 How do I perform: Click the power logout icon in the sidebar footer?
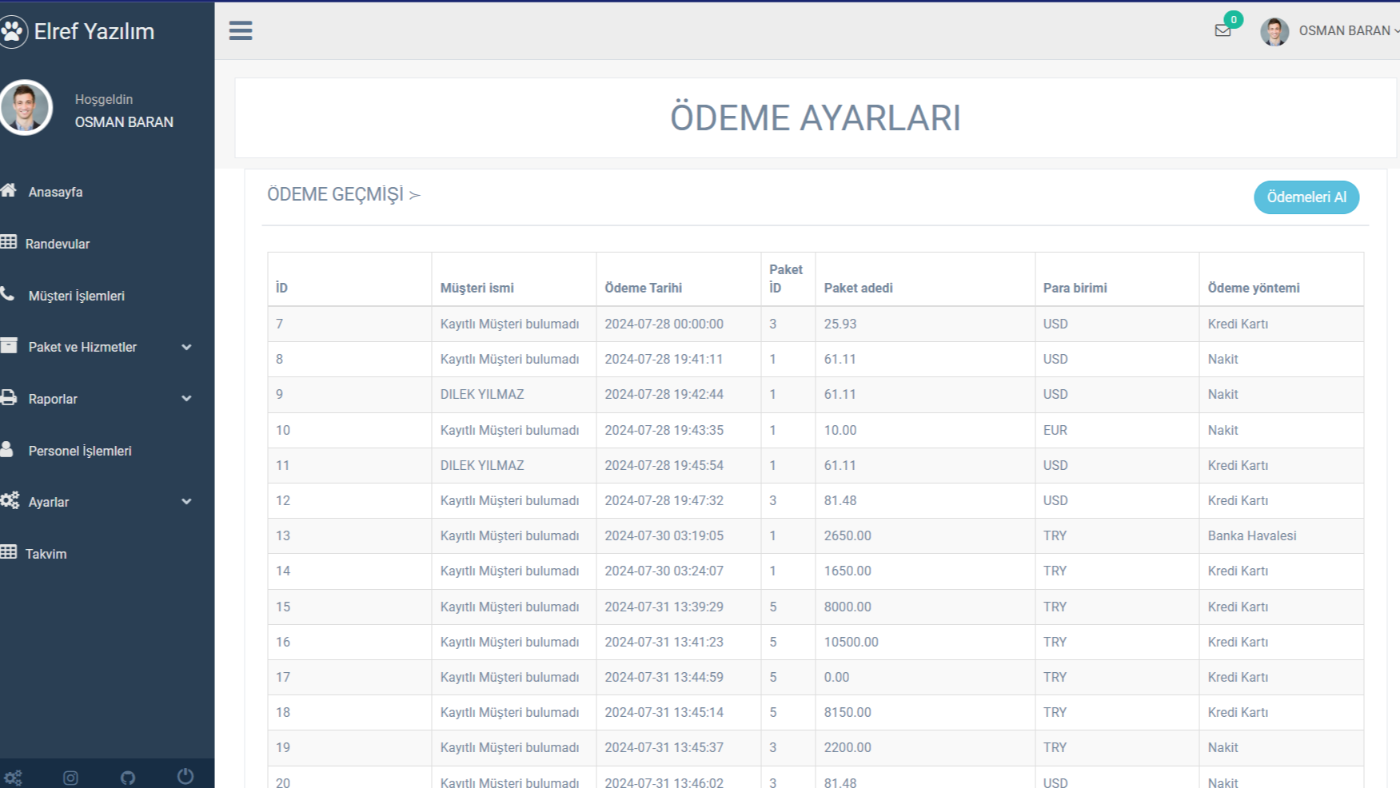coord(185,776)
